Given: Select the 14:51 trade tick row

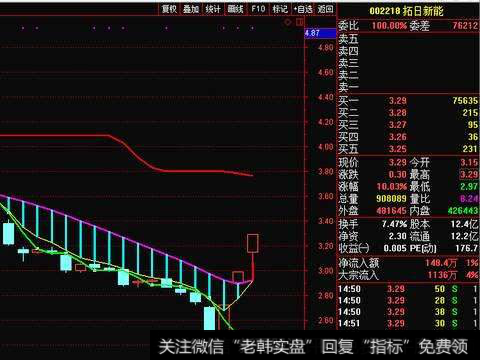Looking at the screenshot, I should click(x=408, y=323).
